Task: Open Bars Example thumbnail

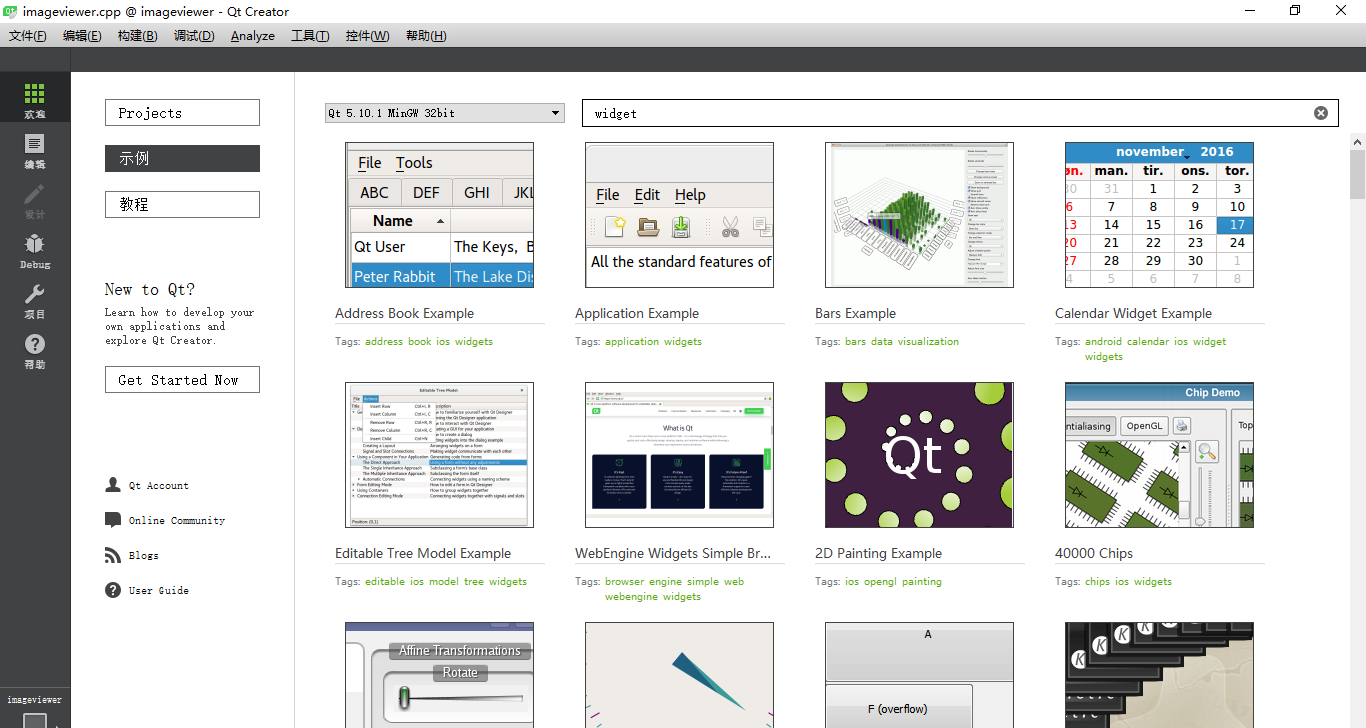Action: tap(919, 215)
